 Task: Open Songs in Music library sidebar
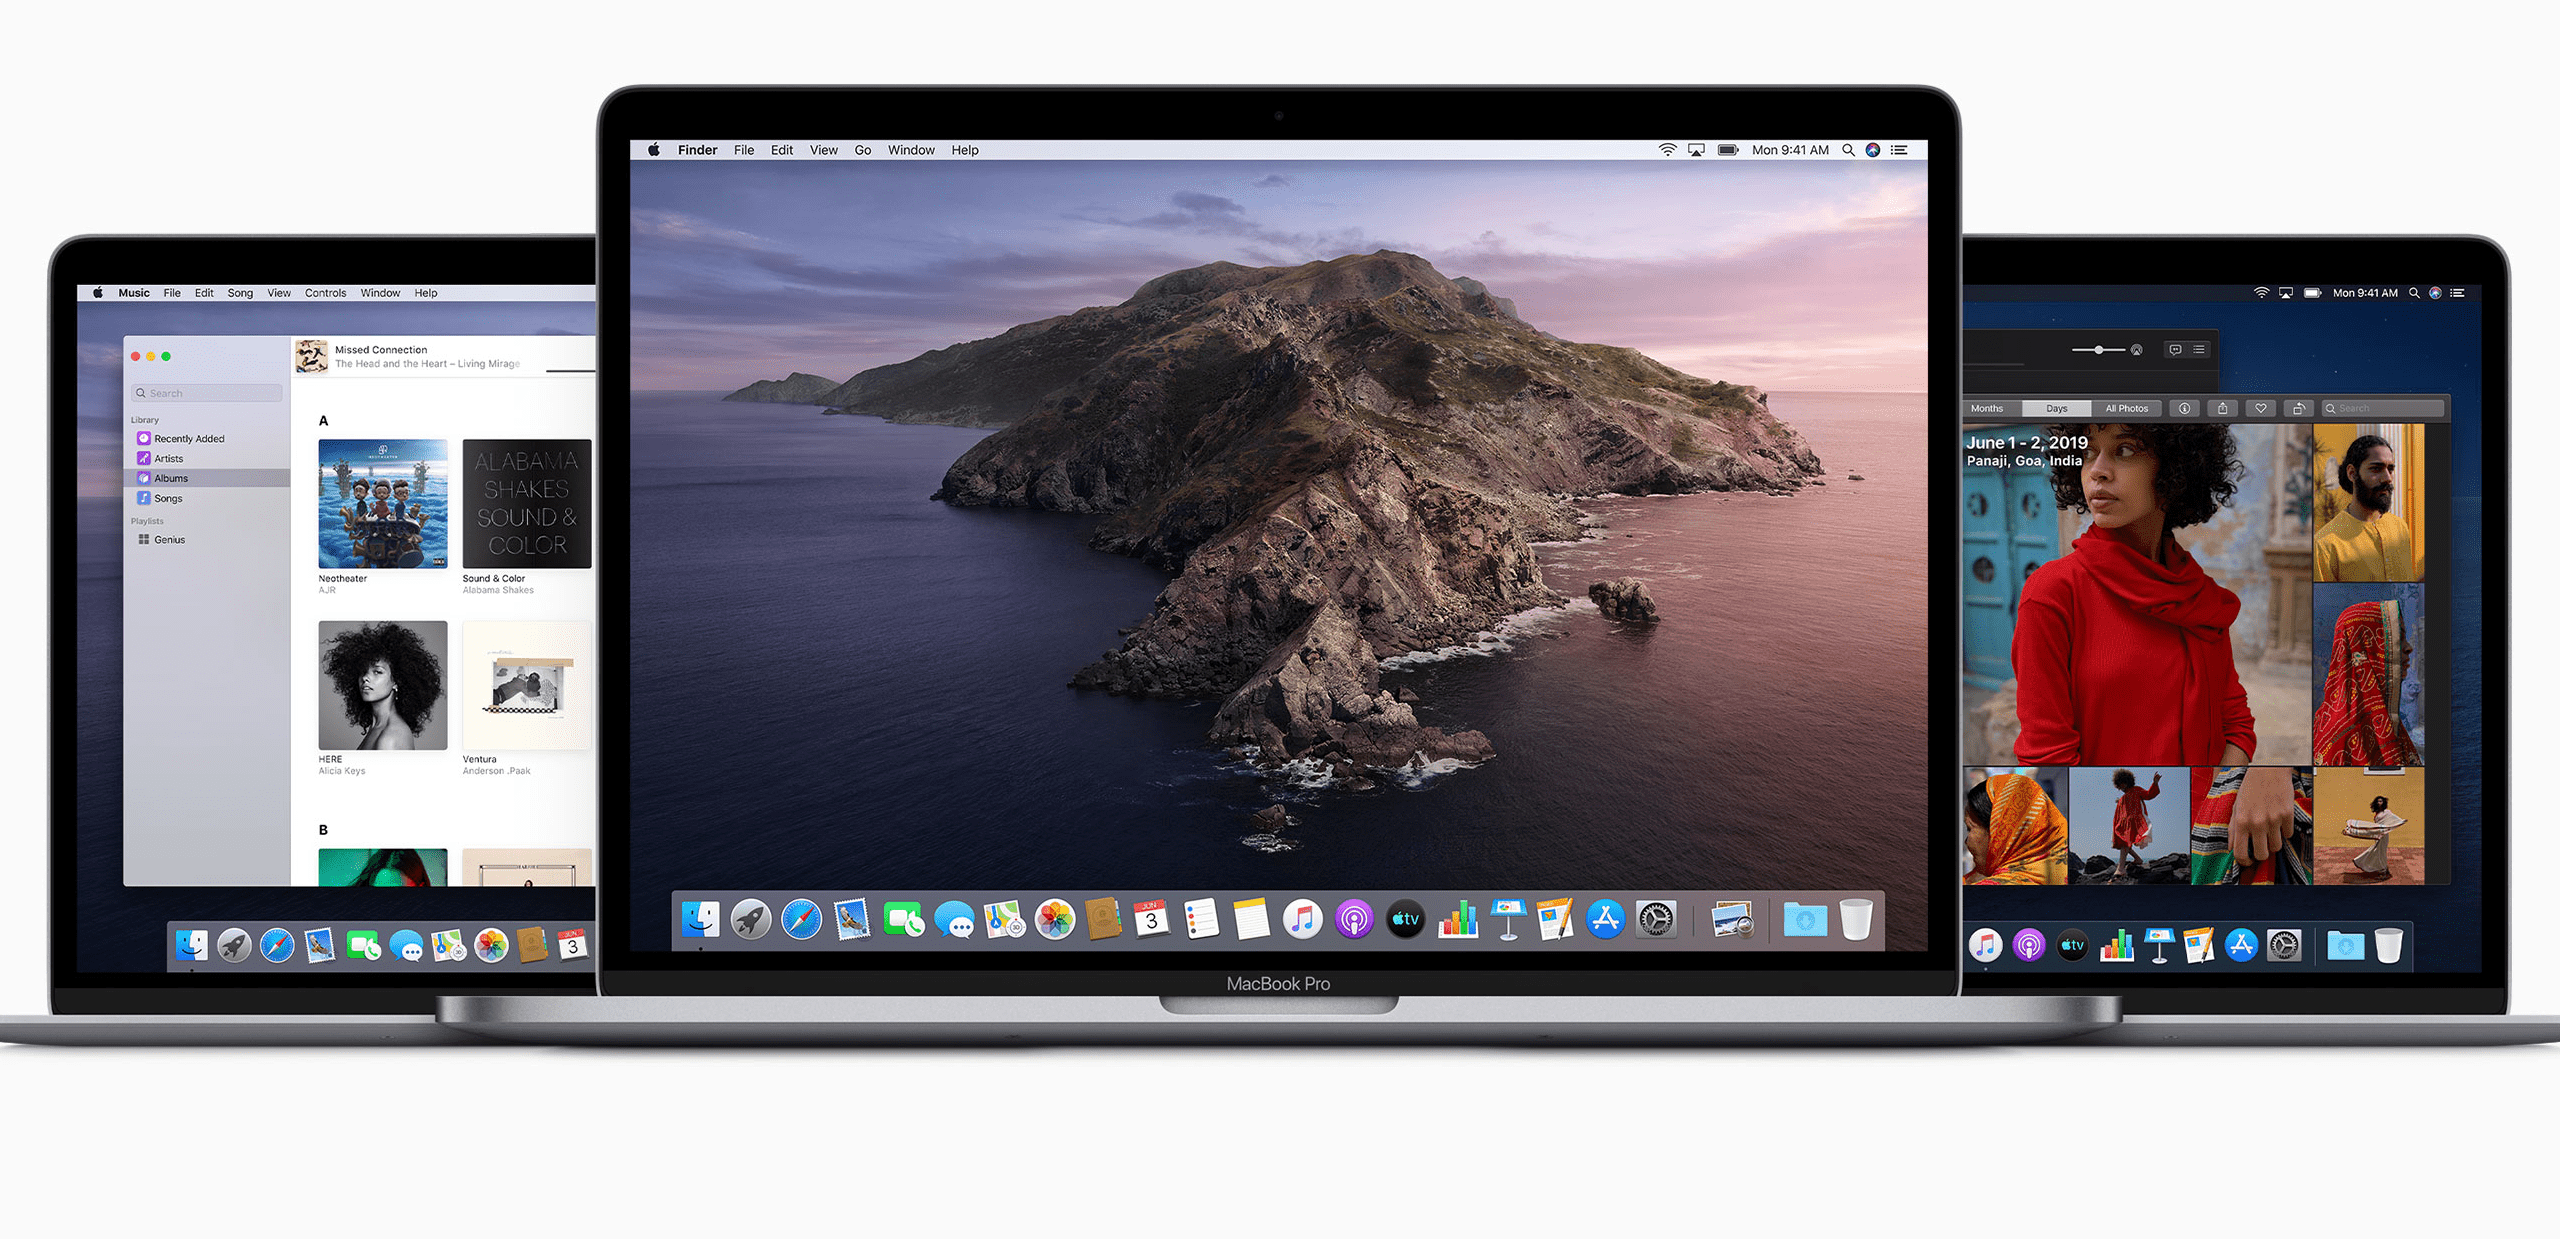point(168,498)
